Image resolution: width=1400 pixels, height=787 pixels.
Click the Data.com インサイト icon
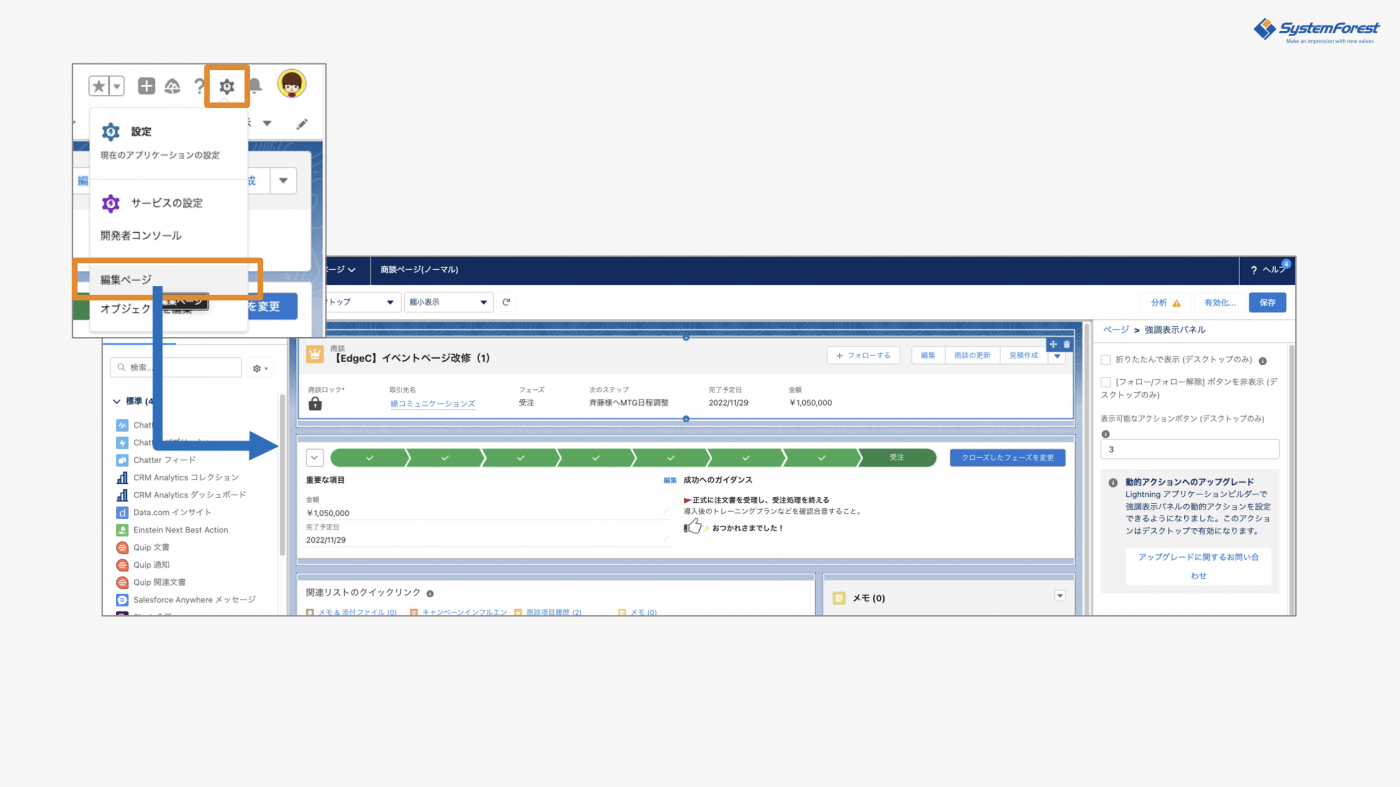pos(122,512)
